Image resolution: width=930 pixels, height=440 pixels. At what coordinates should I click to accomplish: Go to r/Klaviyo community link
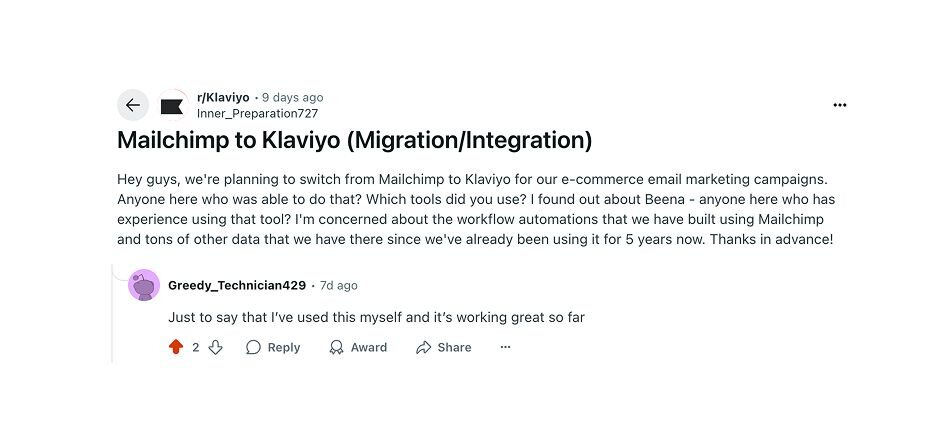(223, 97)
